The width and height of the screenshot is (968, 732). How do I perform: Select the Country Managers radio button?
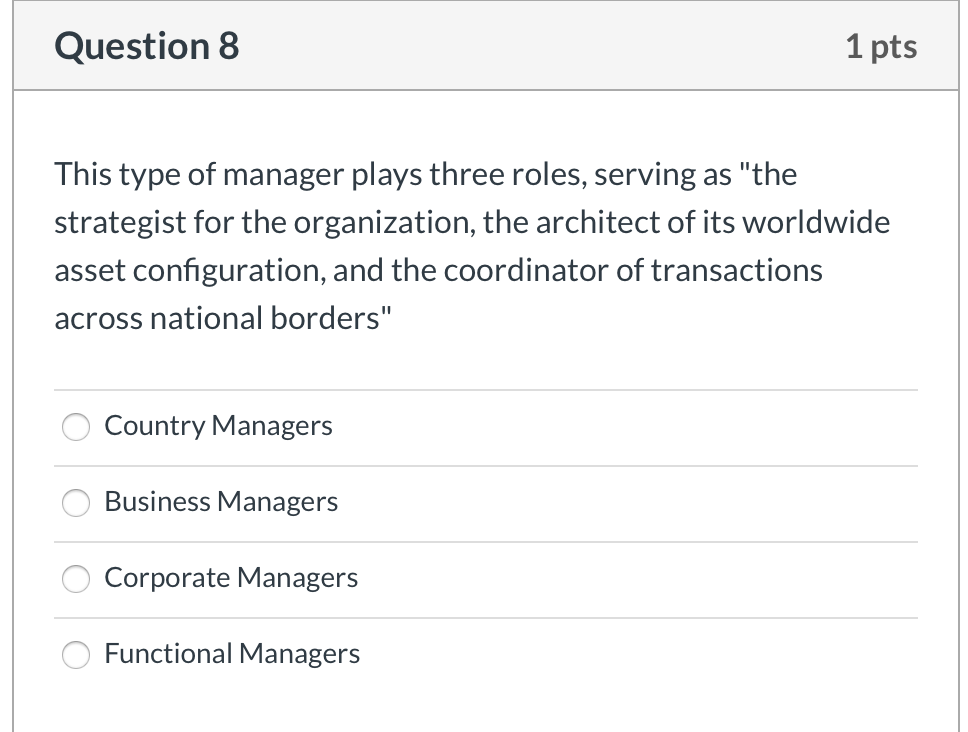(x=76, y=427)
